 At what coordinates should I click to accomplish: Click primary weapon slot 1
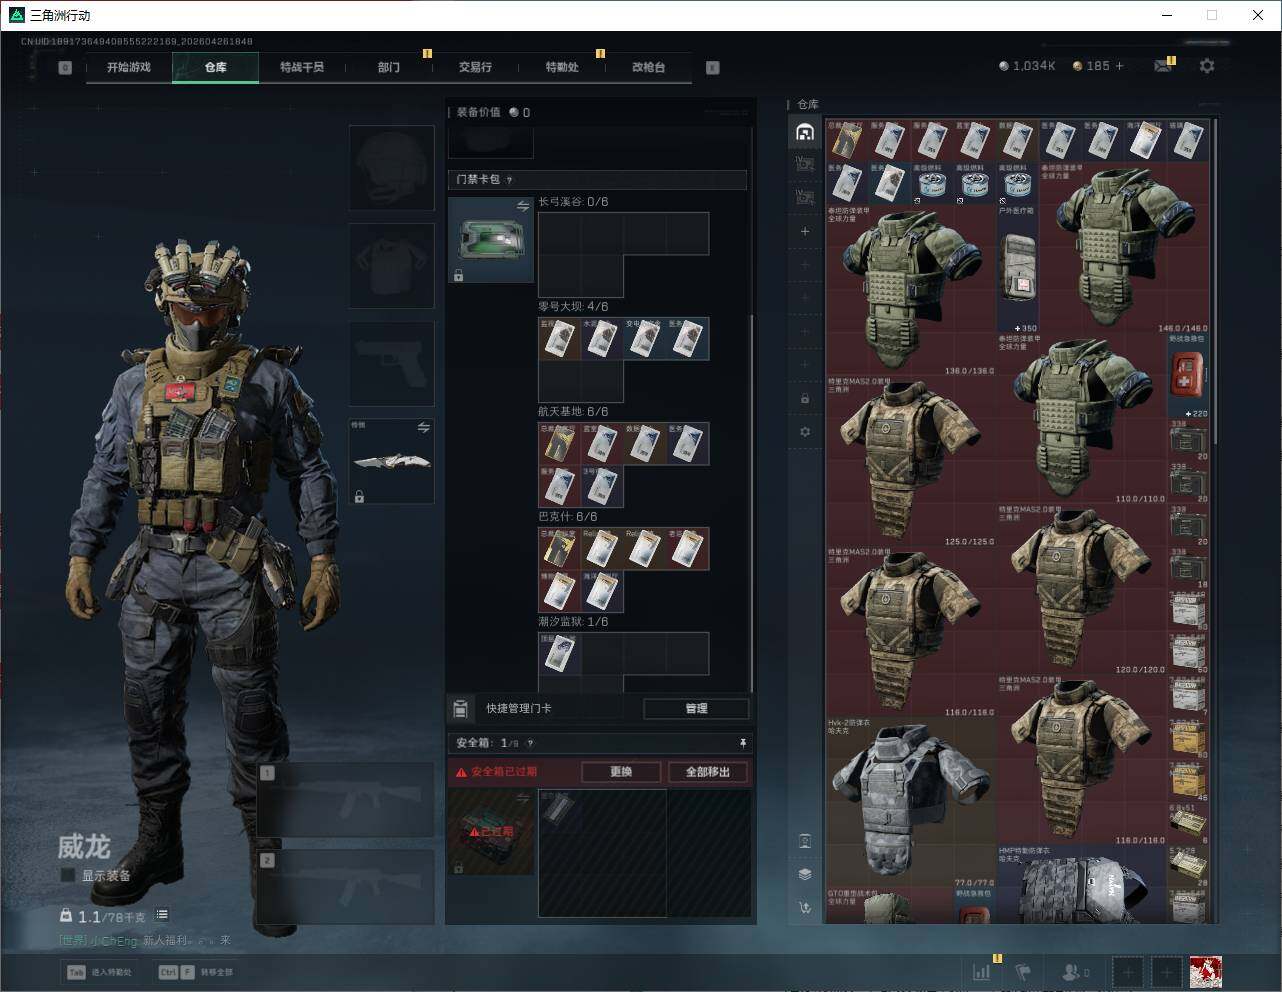[345, 800]
